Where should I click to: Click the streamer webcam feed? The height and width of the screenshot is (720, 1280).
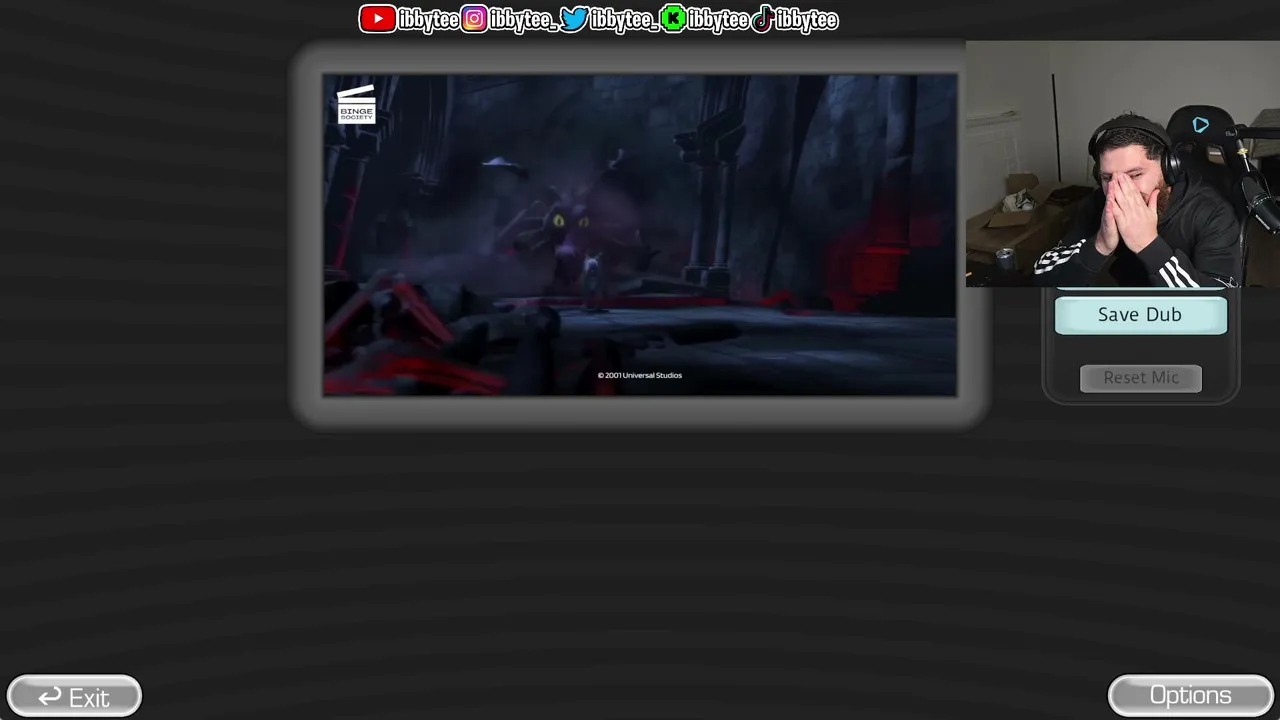click(x=1123, y=164)
